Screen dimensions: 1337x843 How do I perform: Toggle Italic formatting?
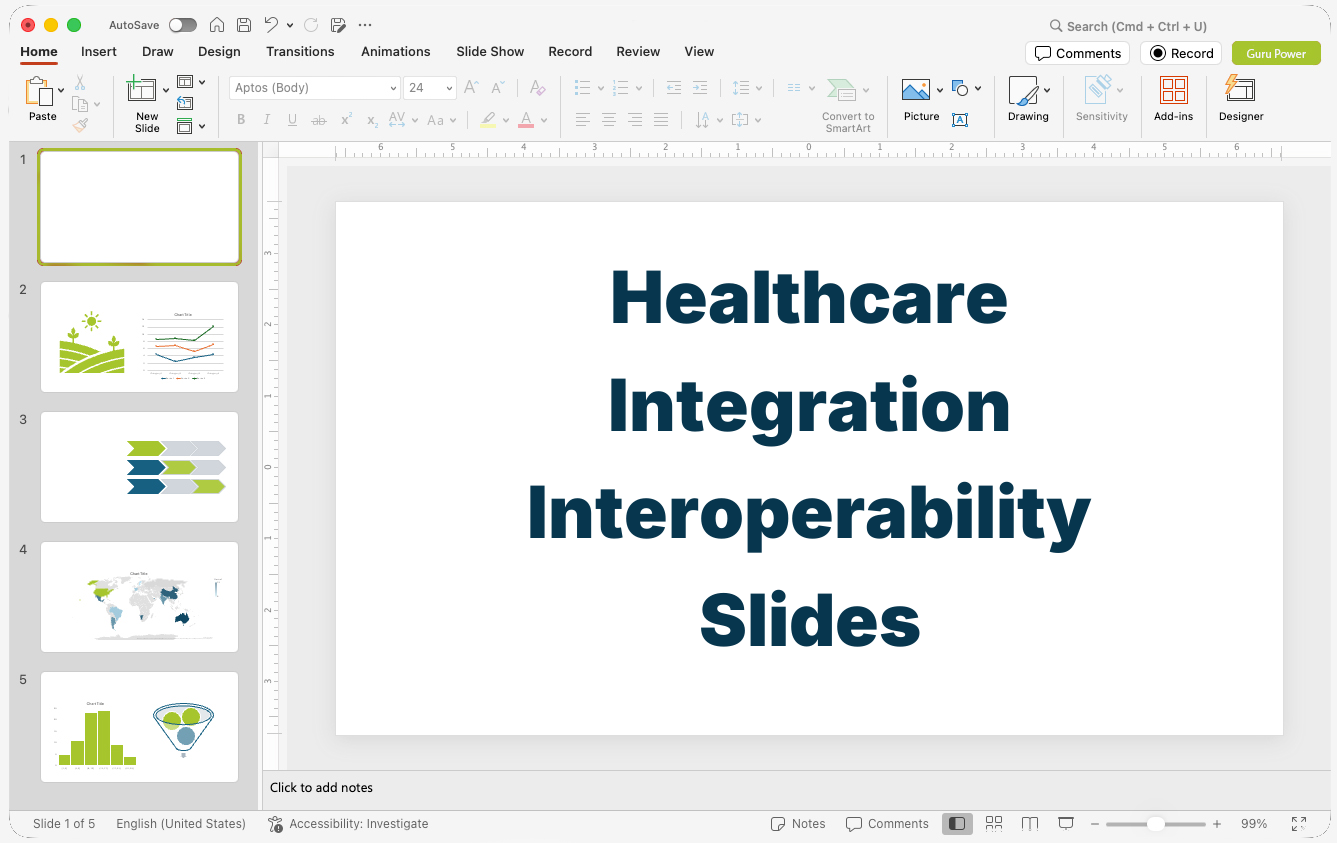point(267,120)
